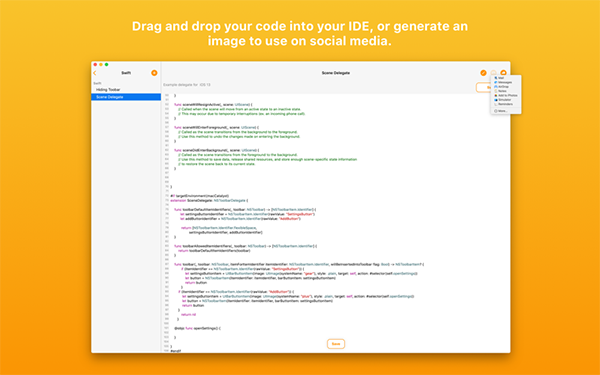Image resolution: width=600 pixels, height=375 pixels.
Task: Choose Messages in the share menu
Action: [x=505, y=82]
